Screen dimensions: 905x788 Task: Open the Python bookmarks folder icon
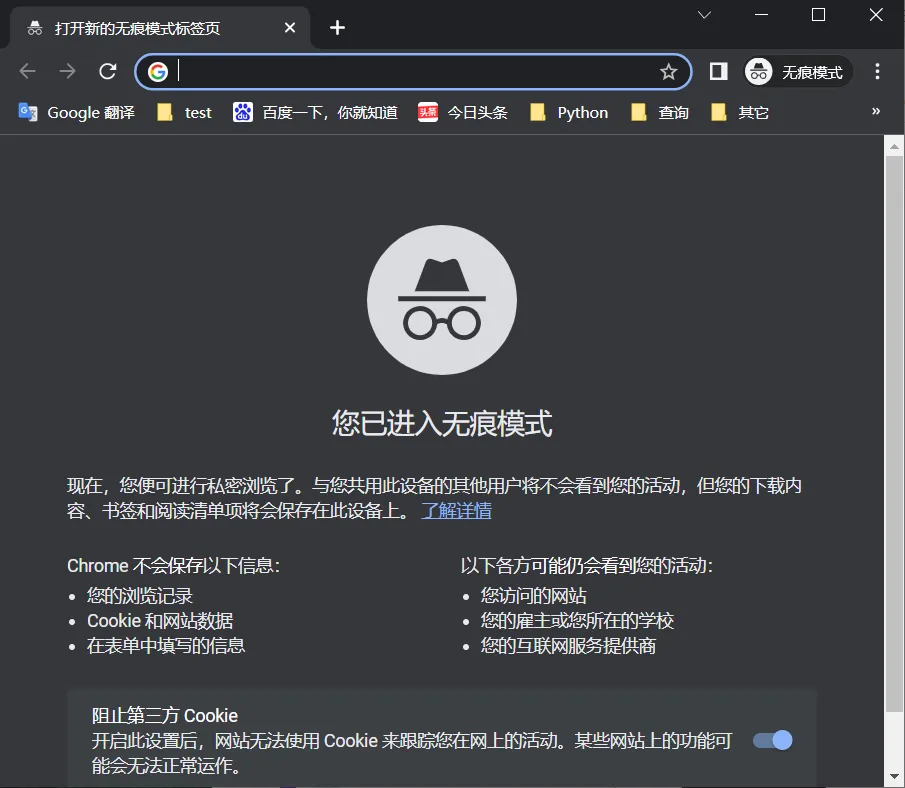[x=538, y=112]
